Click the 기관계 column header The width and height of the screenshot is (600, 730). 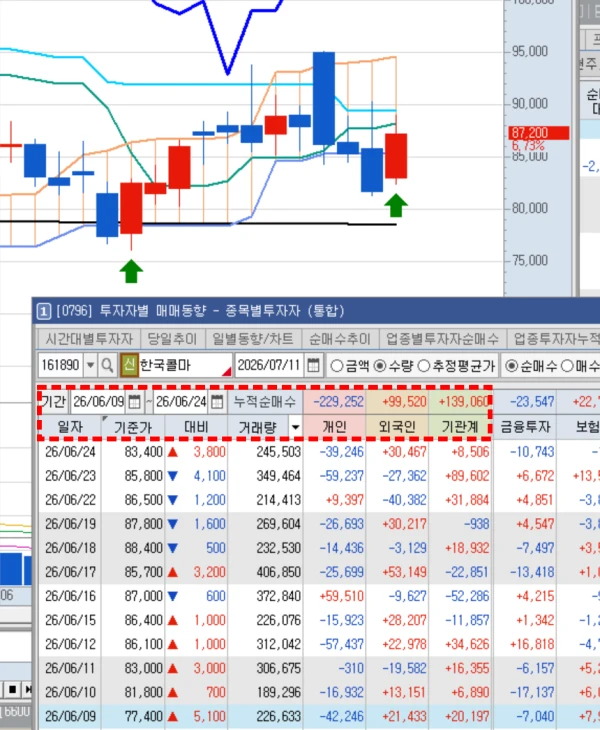pos(460,427)
